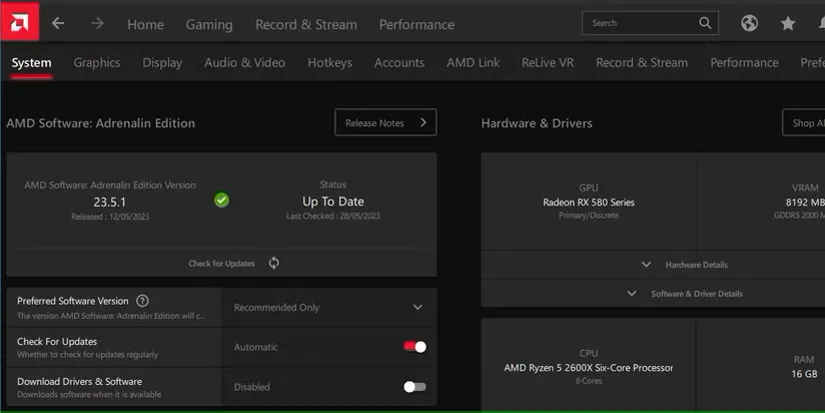The width and height of the screenshot is (825, 413).
Task: Click the 6 Cores text under CPU
Action: coord(589,380)
